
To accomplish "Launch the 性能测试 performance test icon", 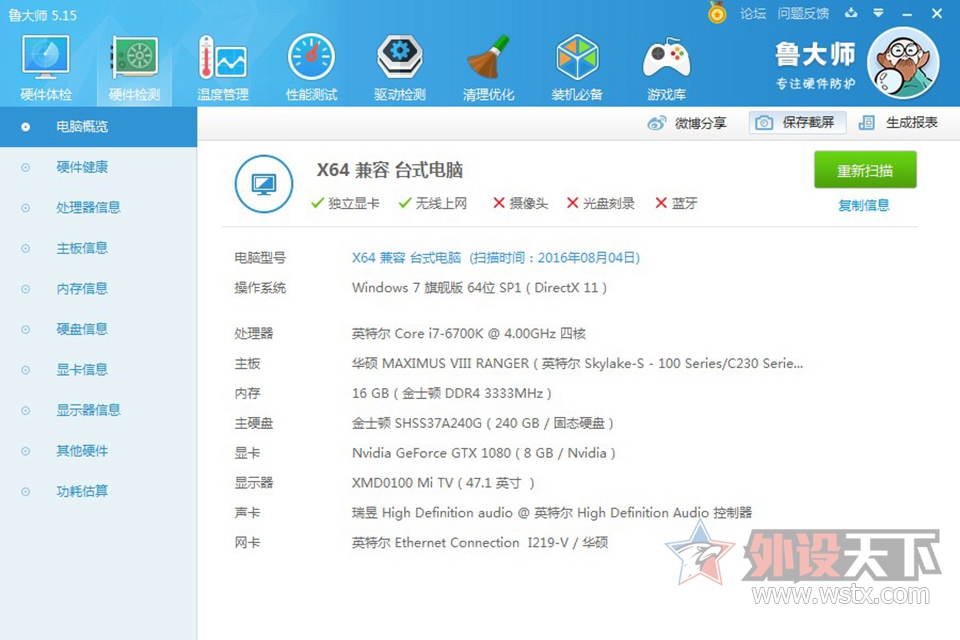I will (x=311, y=67).
